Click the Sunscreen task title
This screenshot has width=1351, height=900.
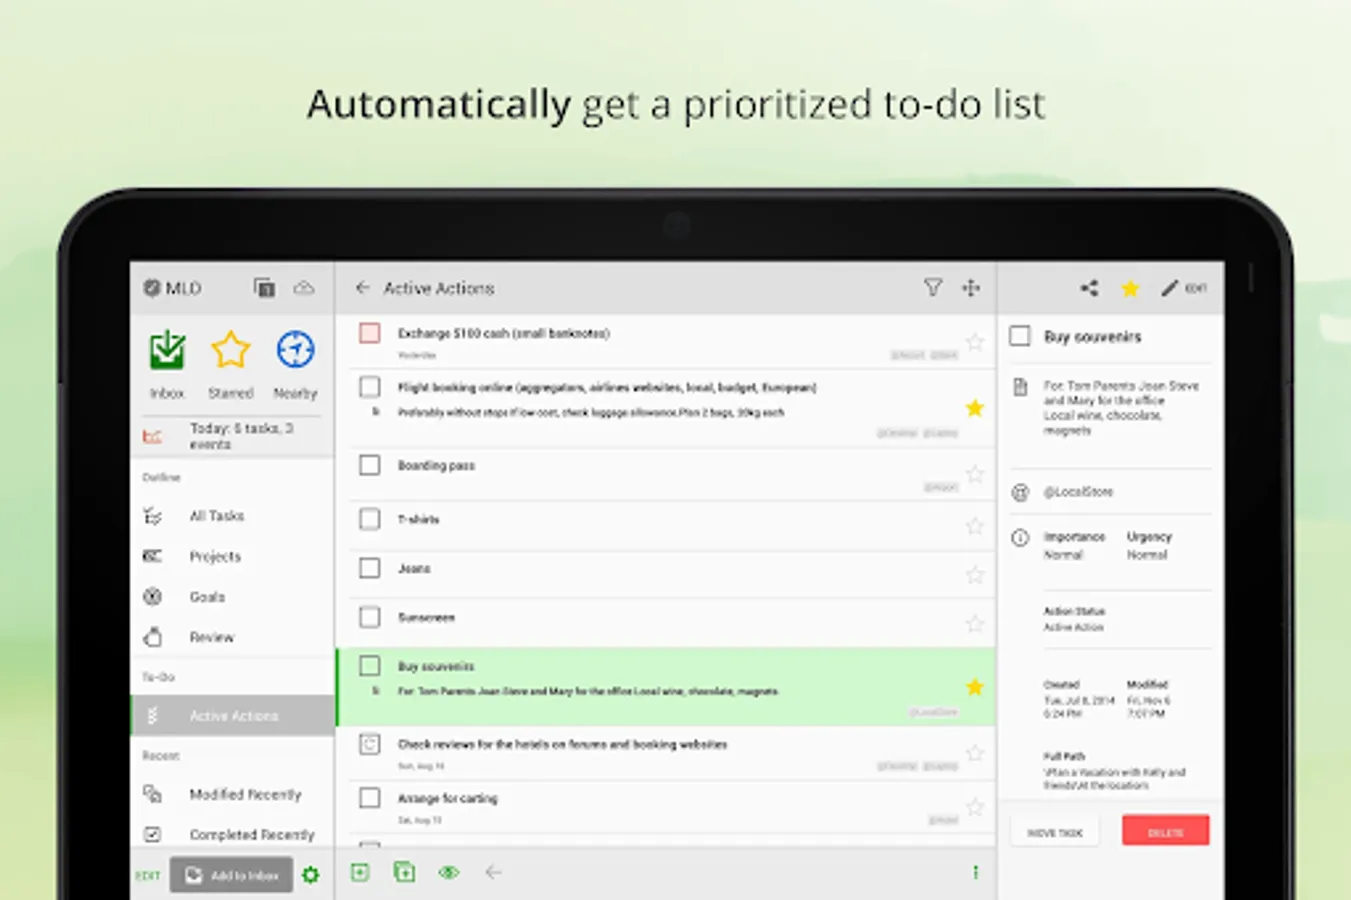coord(426,618)
